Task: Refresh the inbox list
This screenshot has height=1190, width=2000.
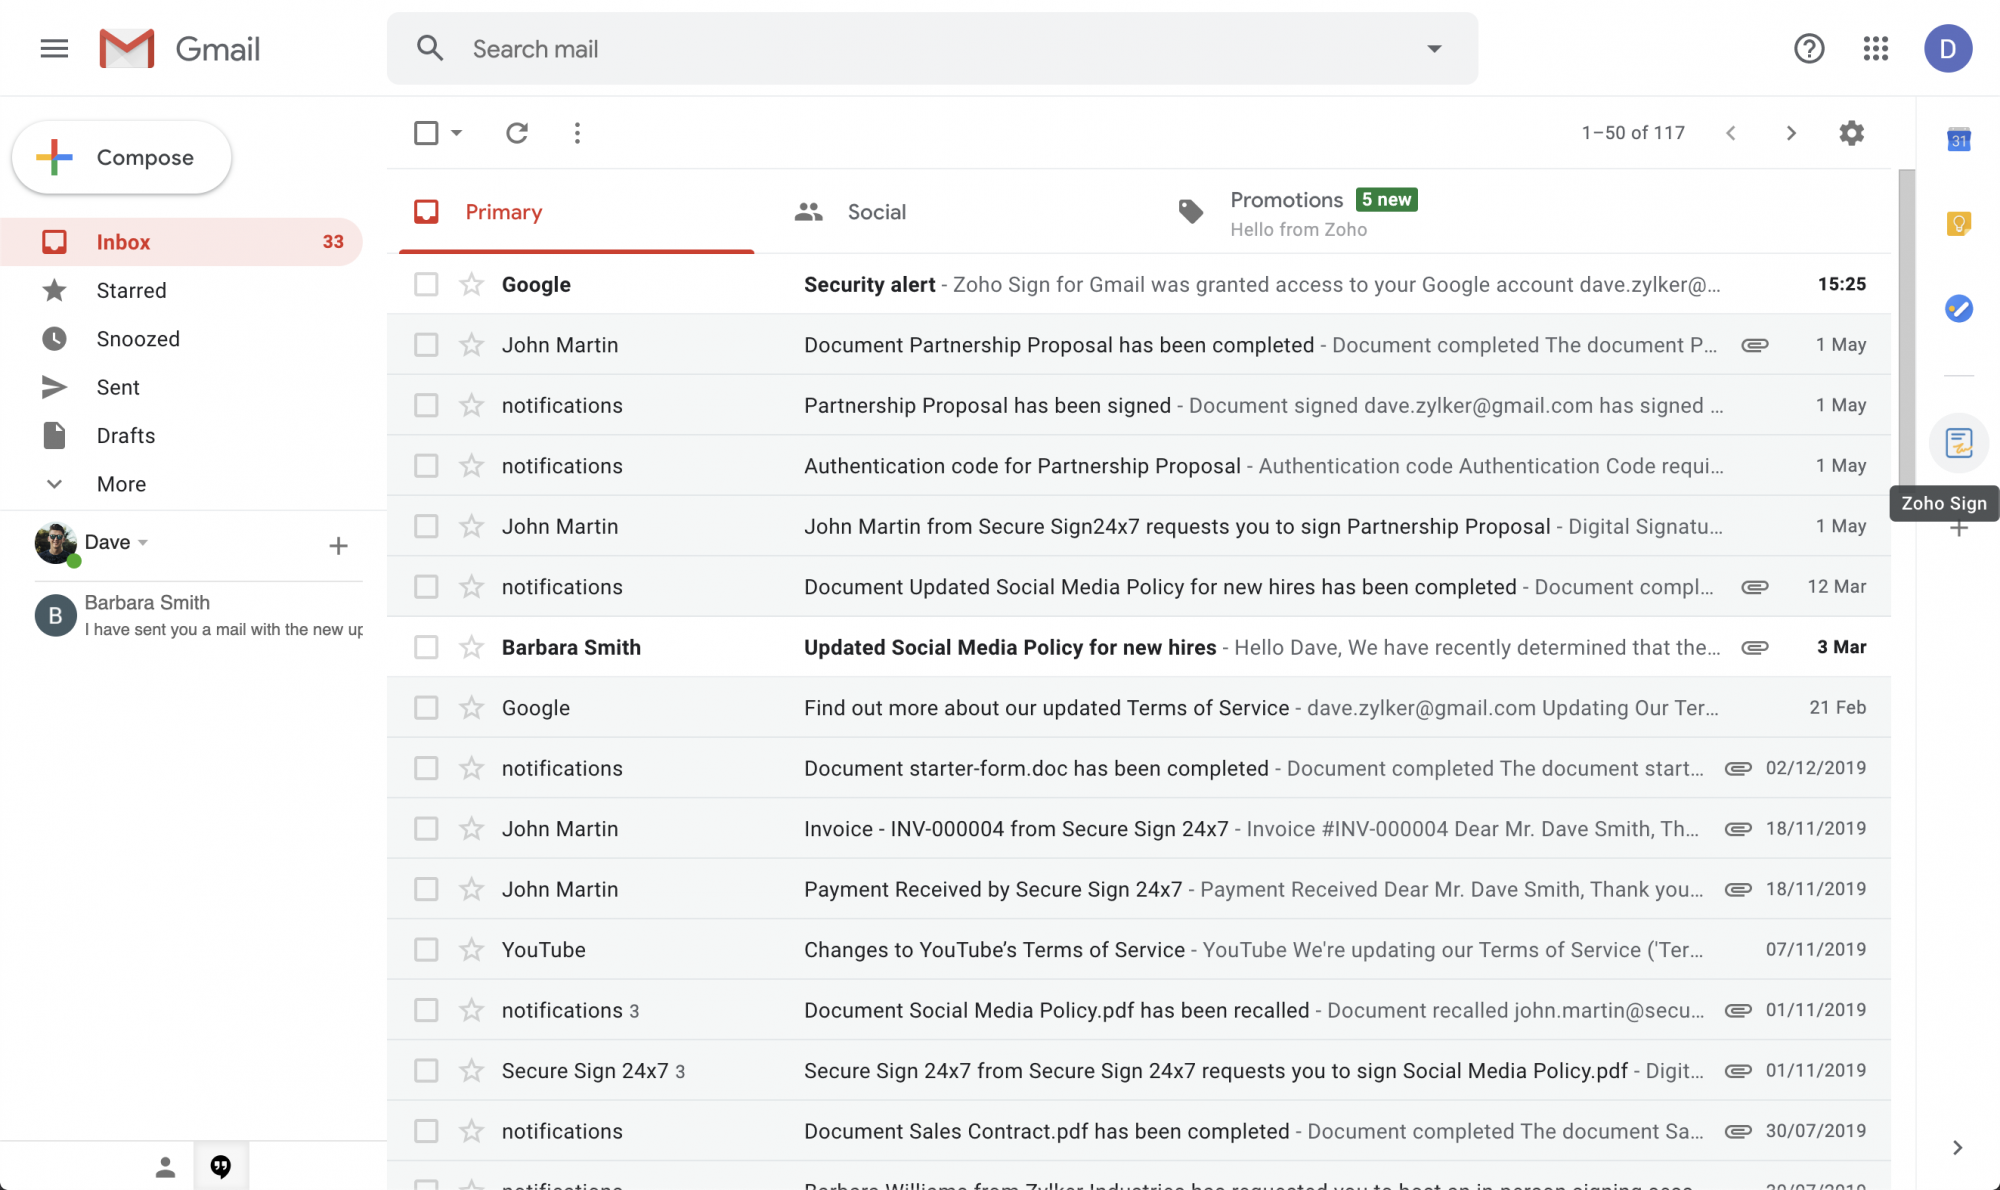Action: click(517, 132)
